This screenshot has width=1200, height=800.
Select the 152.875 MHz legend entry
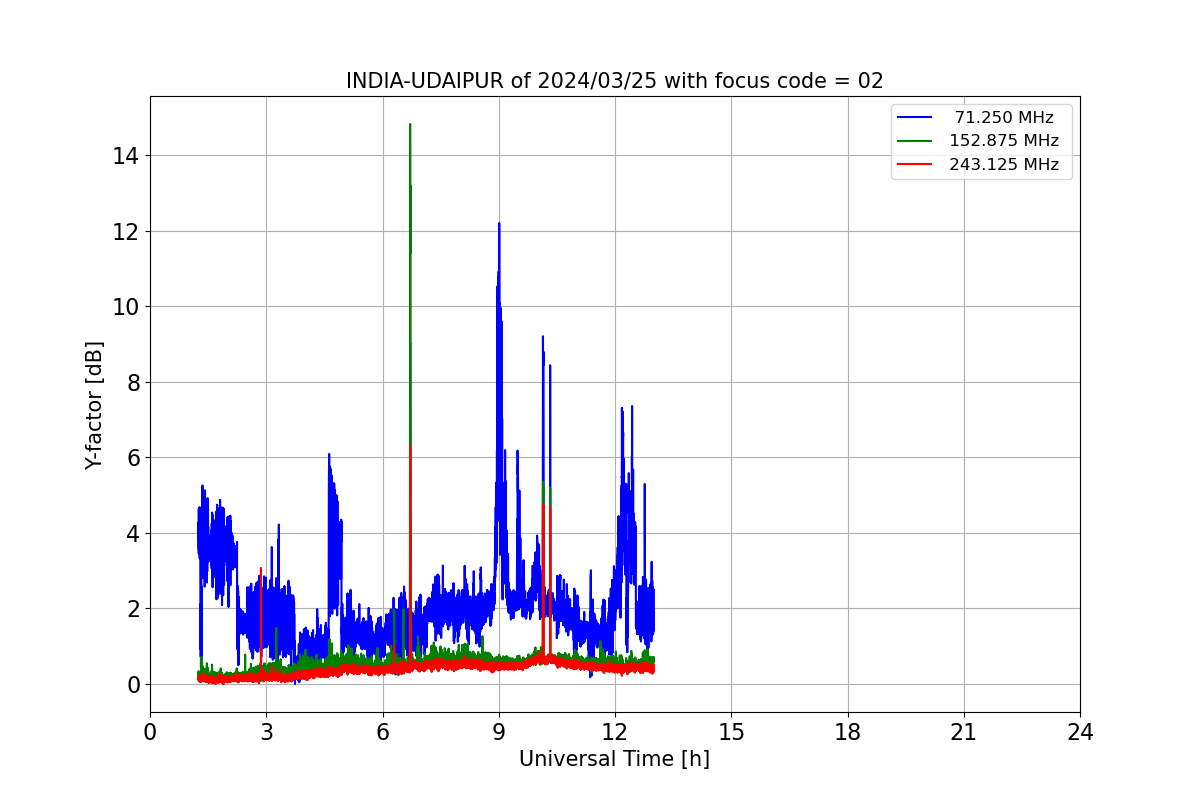click(x=1004, y=141)
